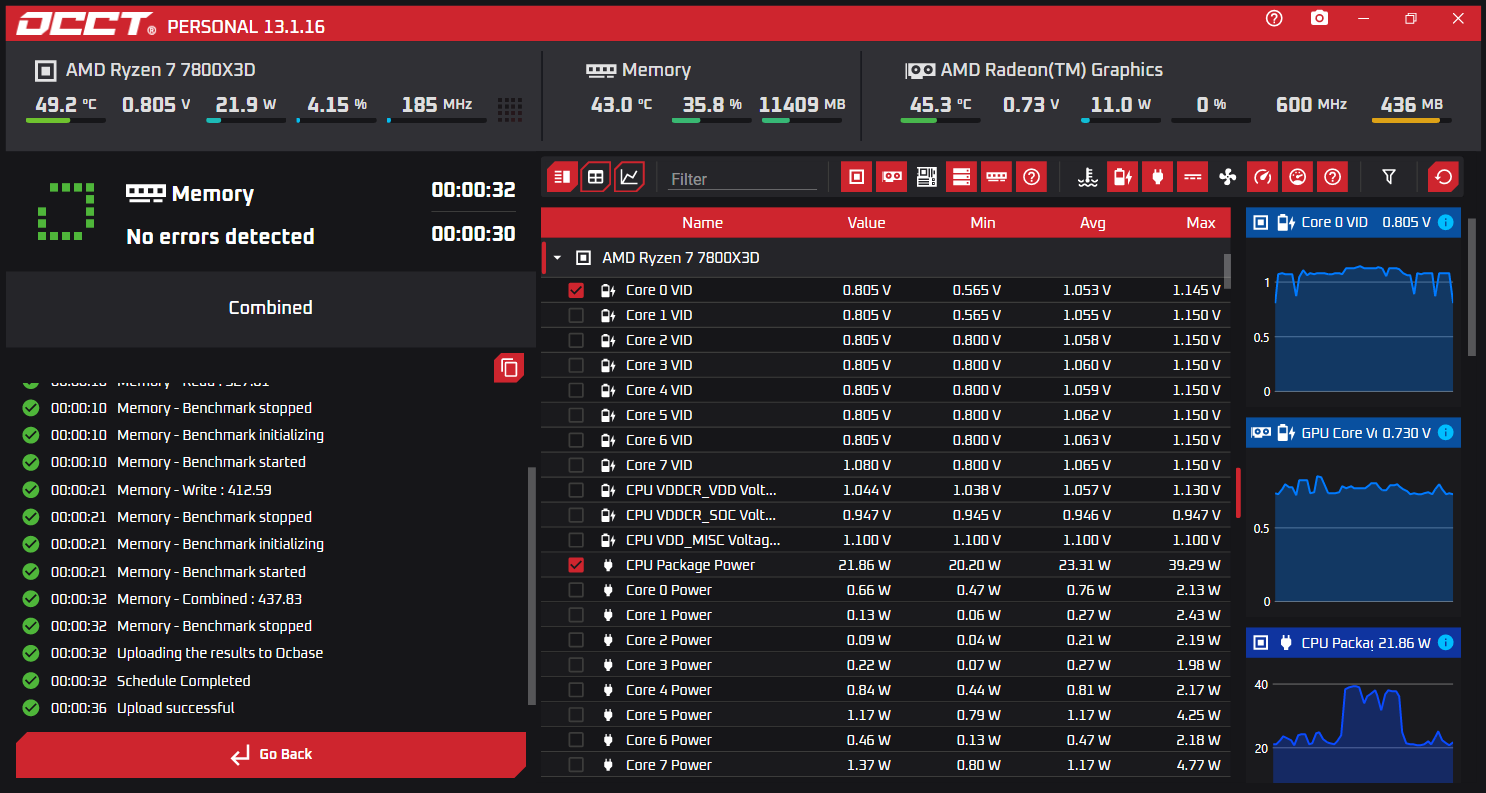
Task: Toggle the motherboard sensor filter icon
Action: point(926,177)
